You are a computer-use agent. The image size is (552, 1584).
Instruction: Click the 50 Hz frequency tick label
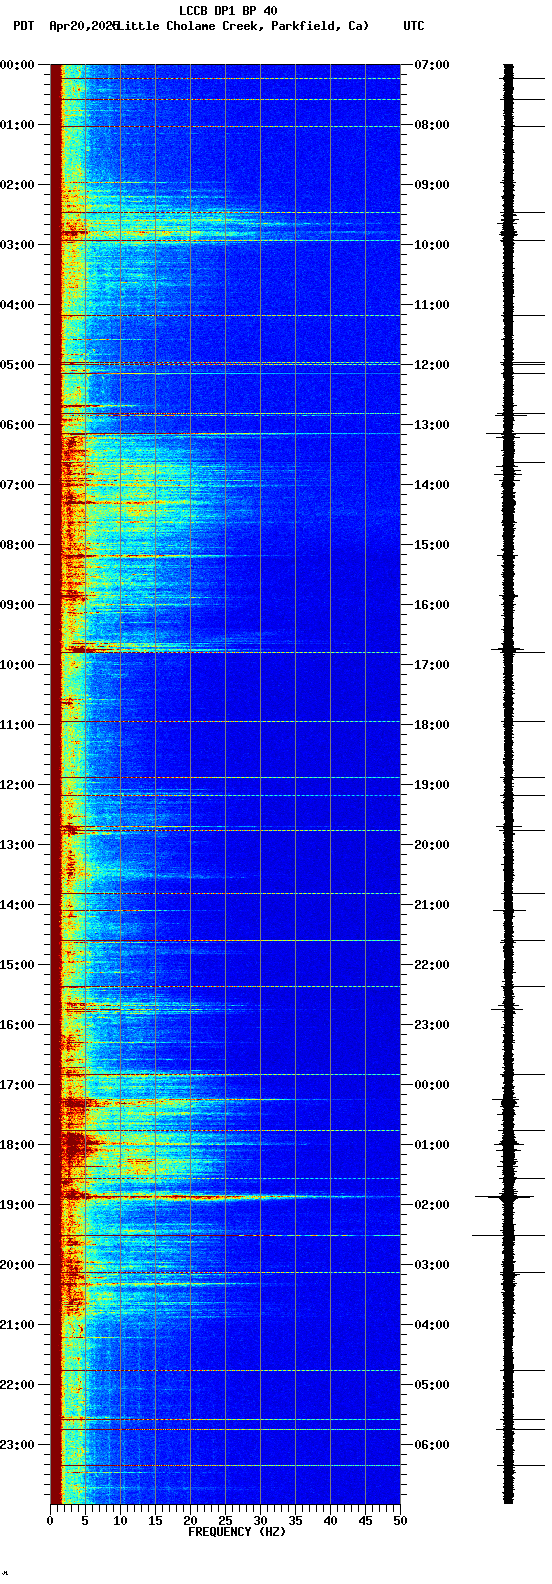coord(400,1521)
